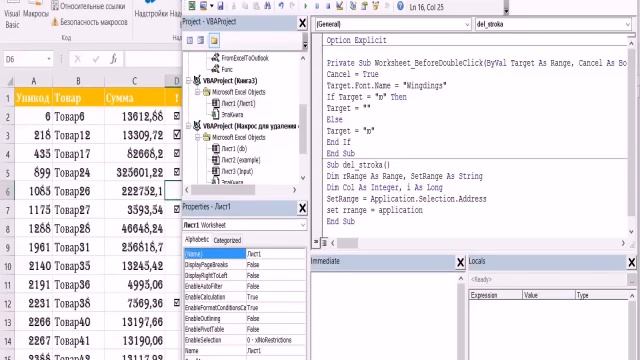Toggle the checkmark in Товар12 row
Viewport: 640px width, 360px height.
177,134
